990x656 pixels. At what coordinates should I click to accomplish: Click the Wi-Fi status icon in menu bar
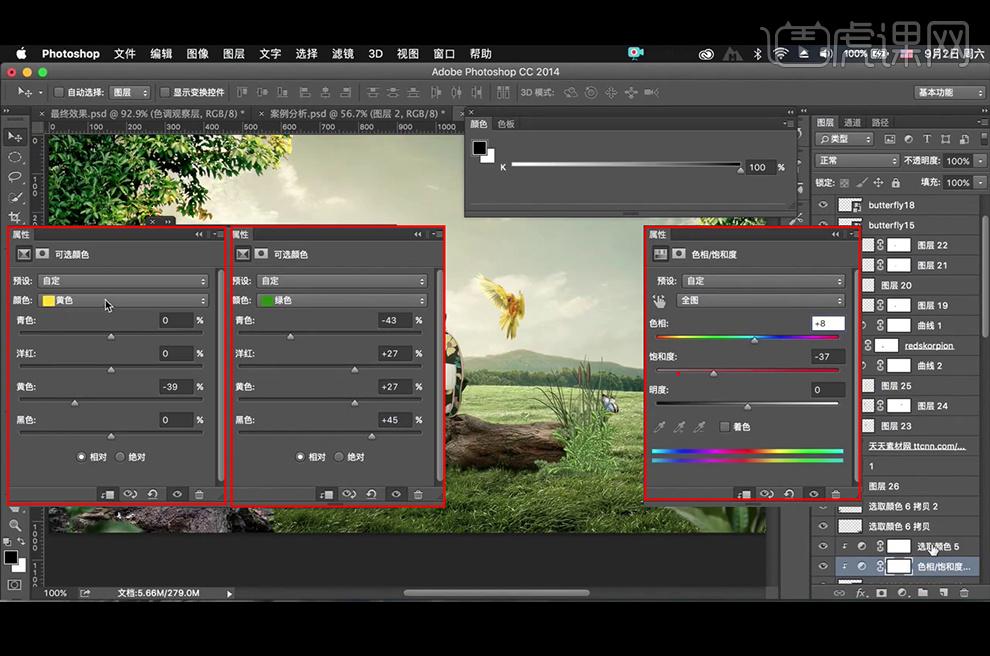tap(780, 54)
